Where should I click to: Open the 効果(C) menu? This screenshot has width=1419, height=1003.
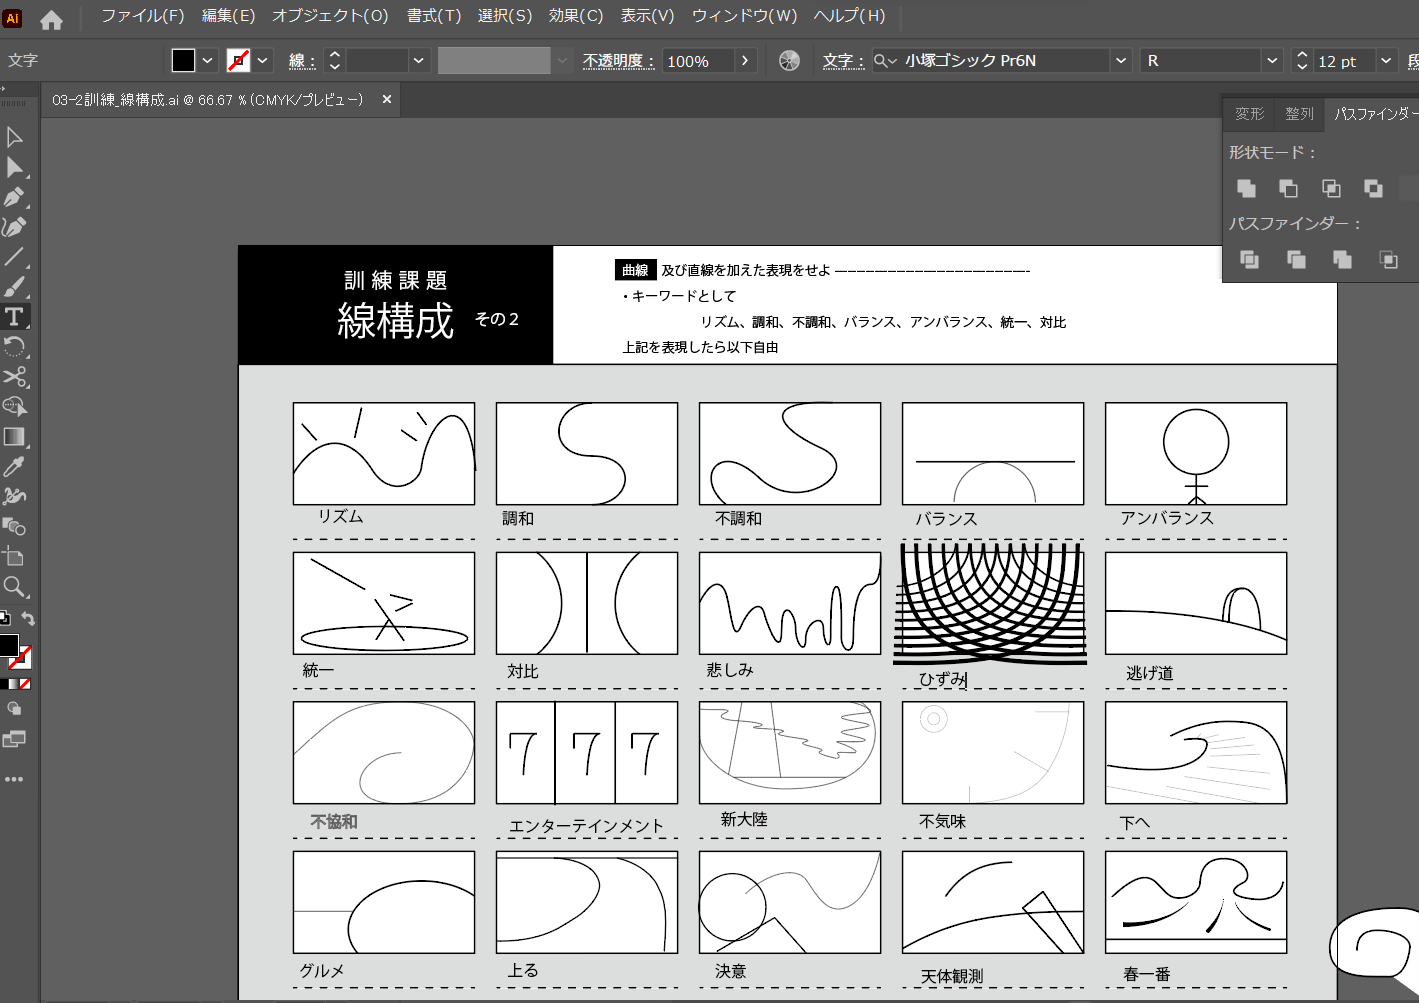(575, 16)
